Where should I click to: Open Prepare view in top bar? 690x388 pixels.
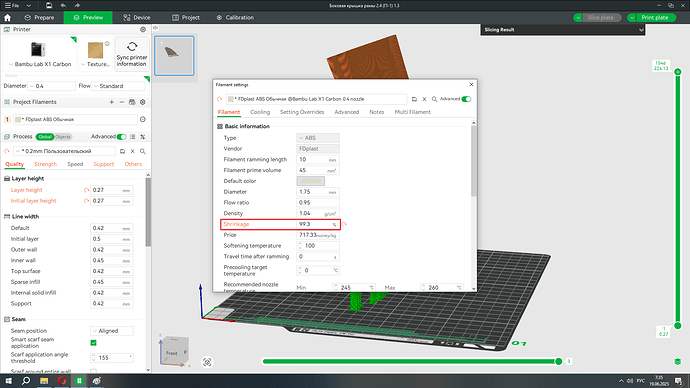point(40,18)
